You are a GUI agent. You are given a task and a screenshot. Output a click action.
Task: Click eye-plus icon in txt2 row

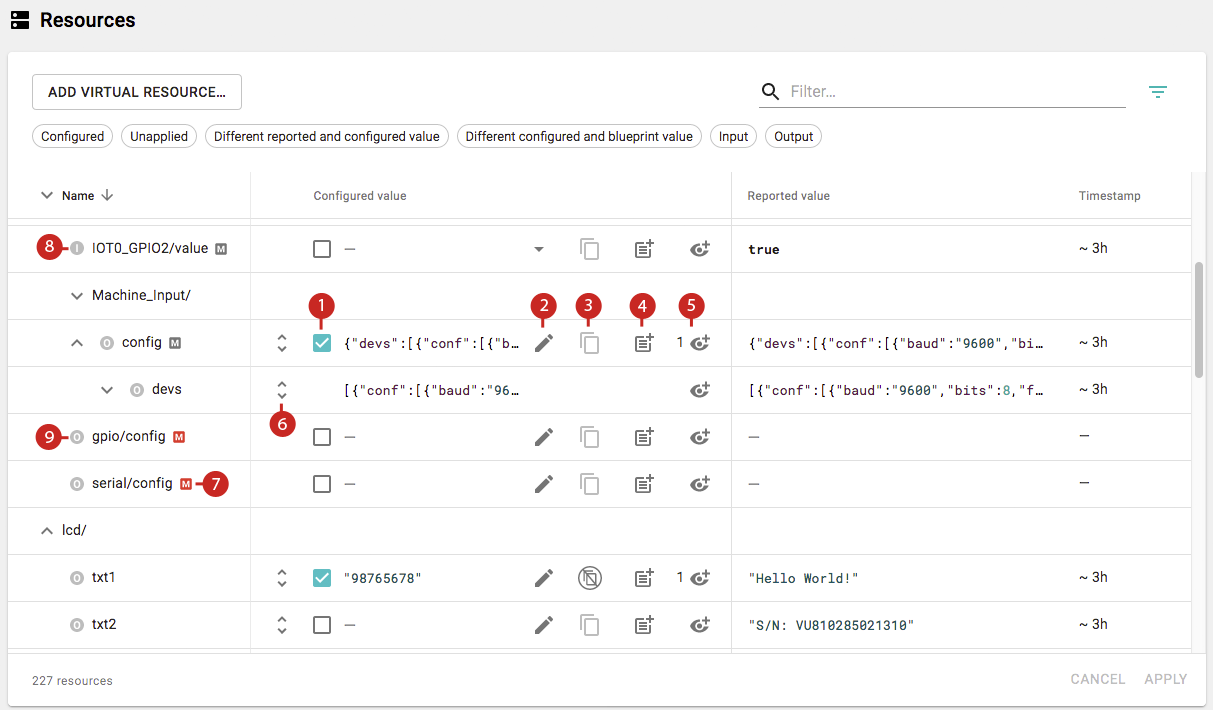700,625
